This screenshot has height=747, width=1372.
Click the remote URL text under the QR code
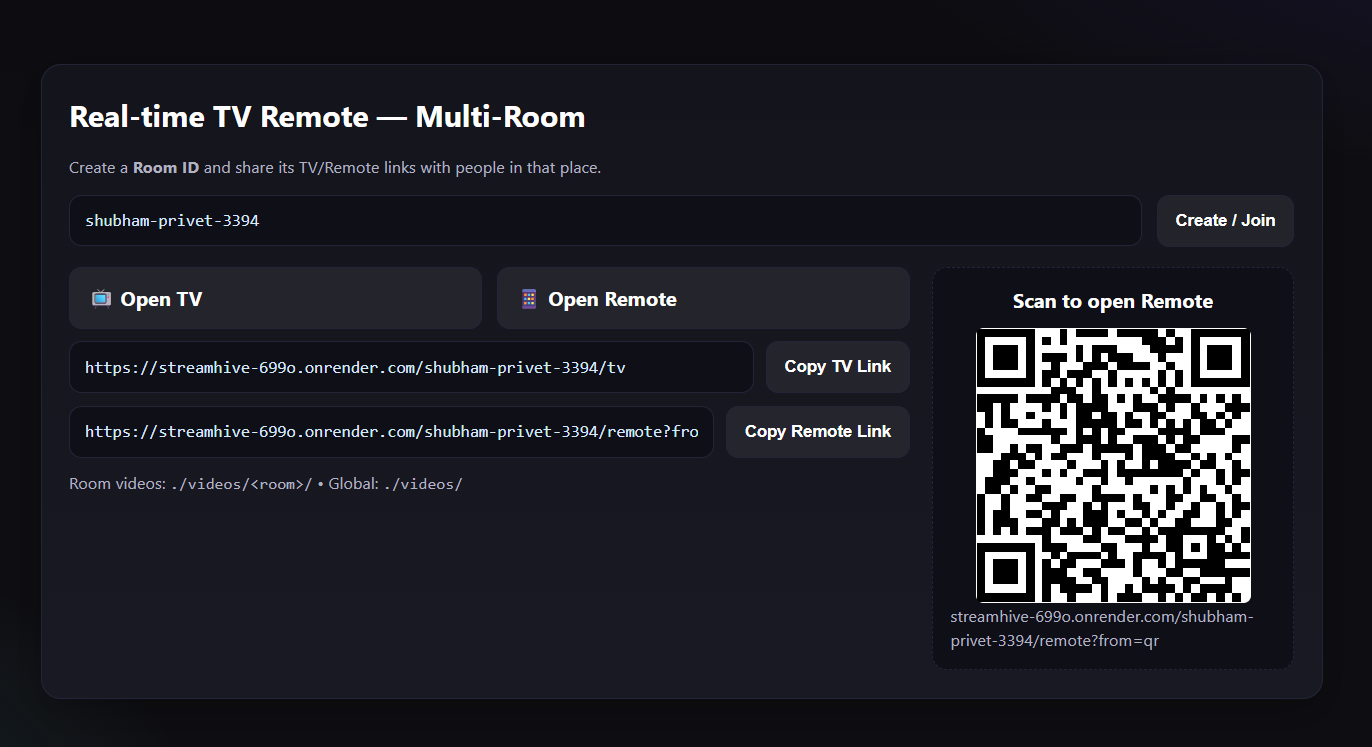click(x=1101, y=629)
